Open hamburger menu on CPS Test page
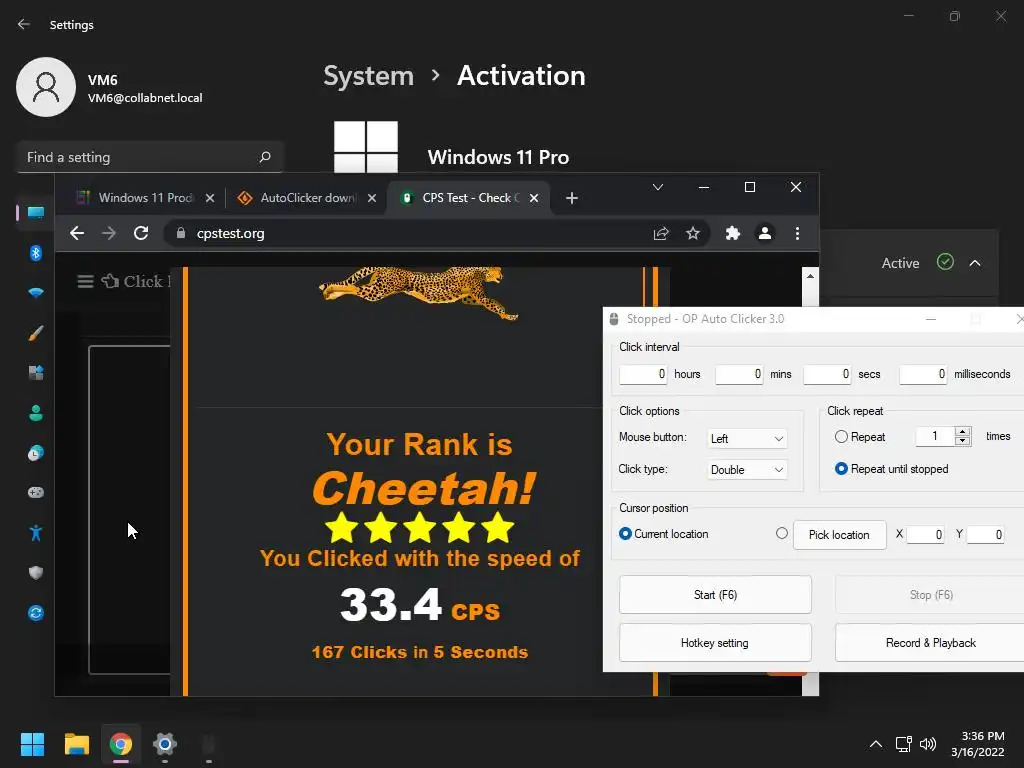The width and height of the screenshot is (1024, 768). [x=85, y=281]
